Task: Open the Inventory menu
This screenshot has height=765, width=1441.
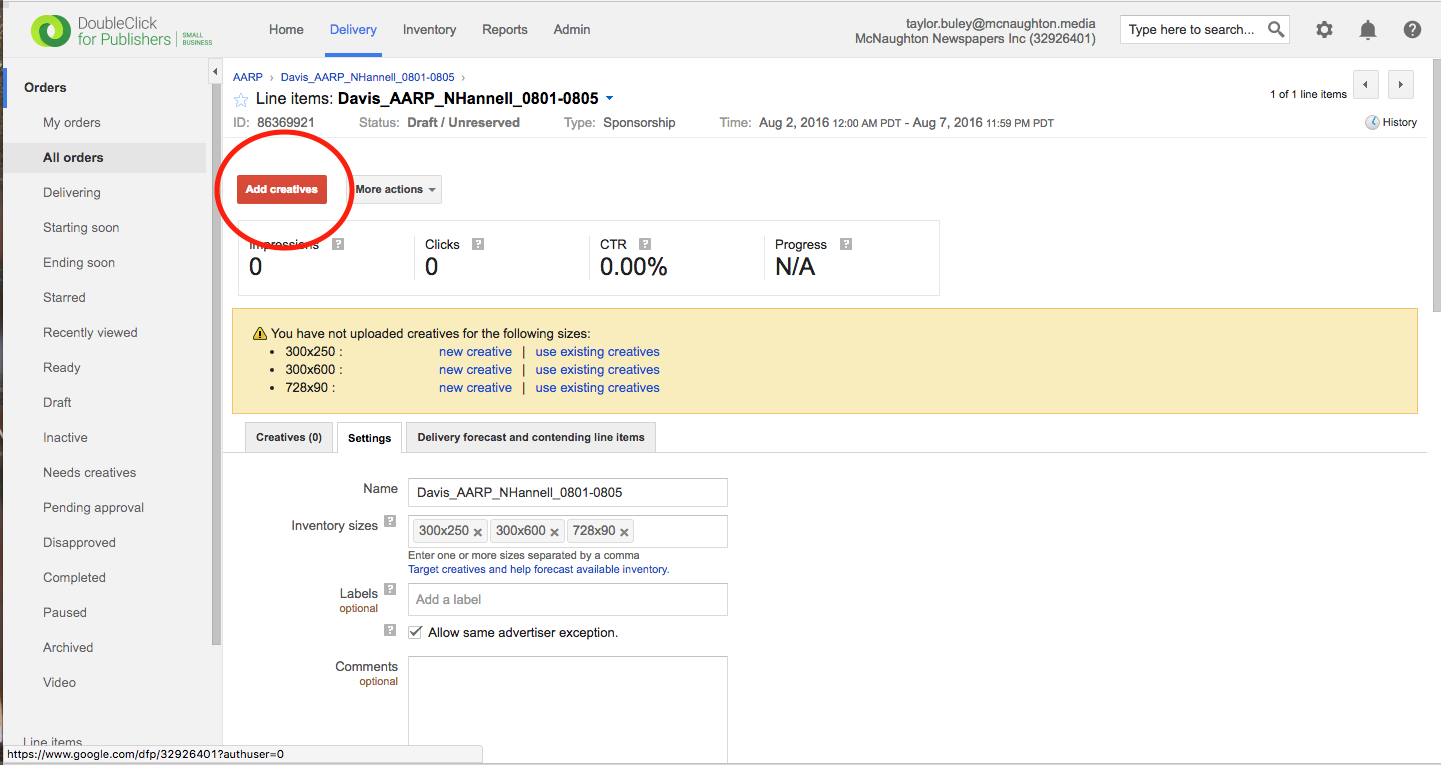Action: pos(429,29)
